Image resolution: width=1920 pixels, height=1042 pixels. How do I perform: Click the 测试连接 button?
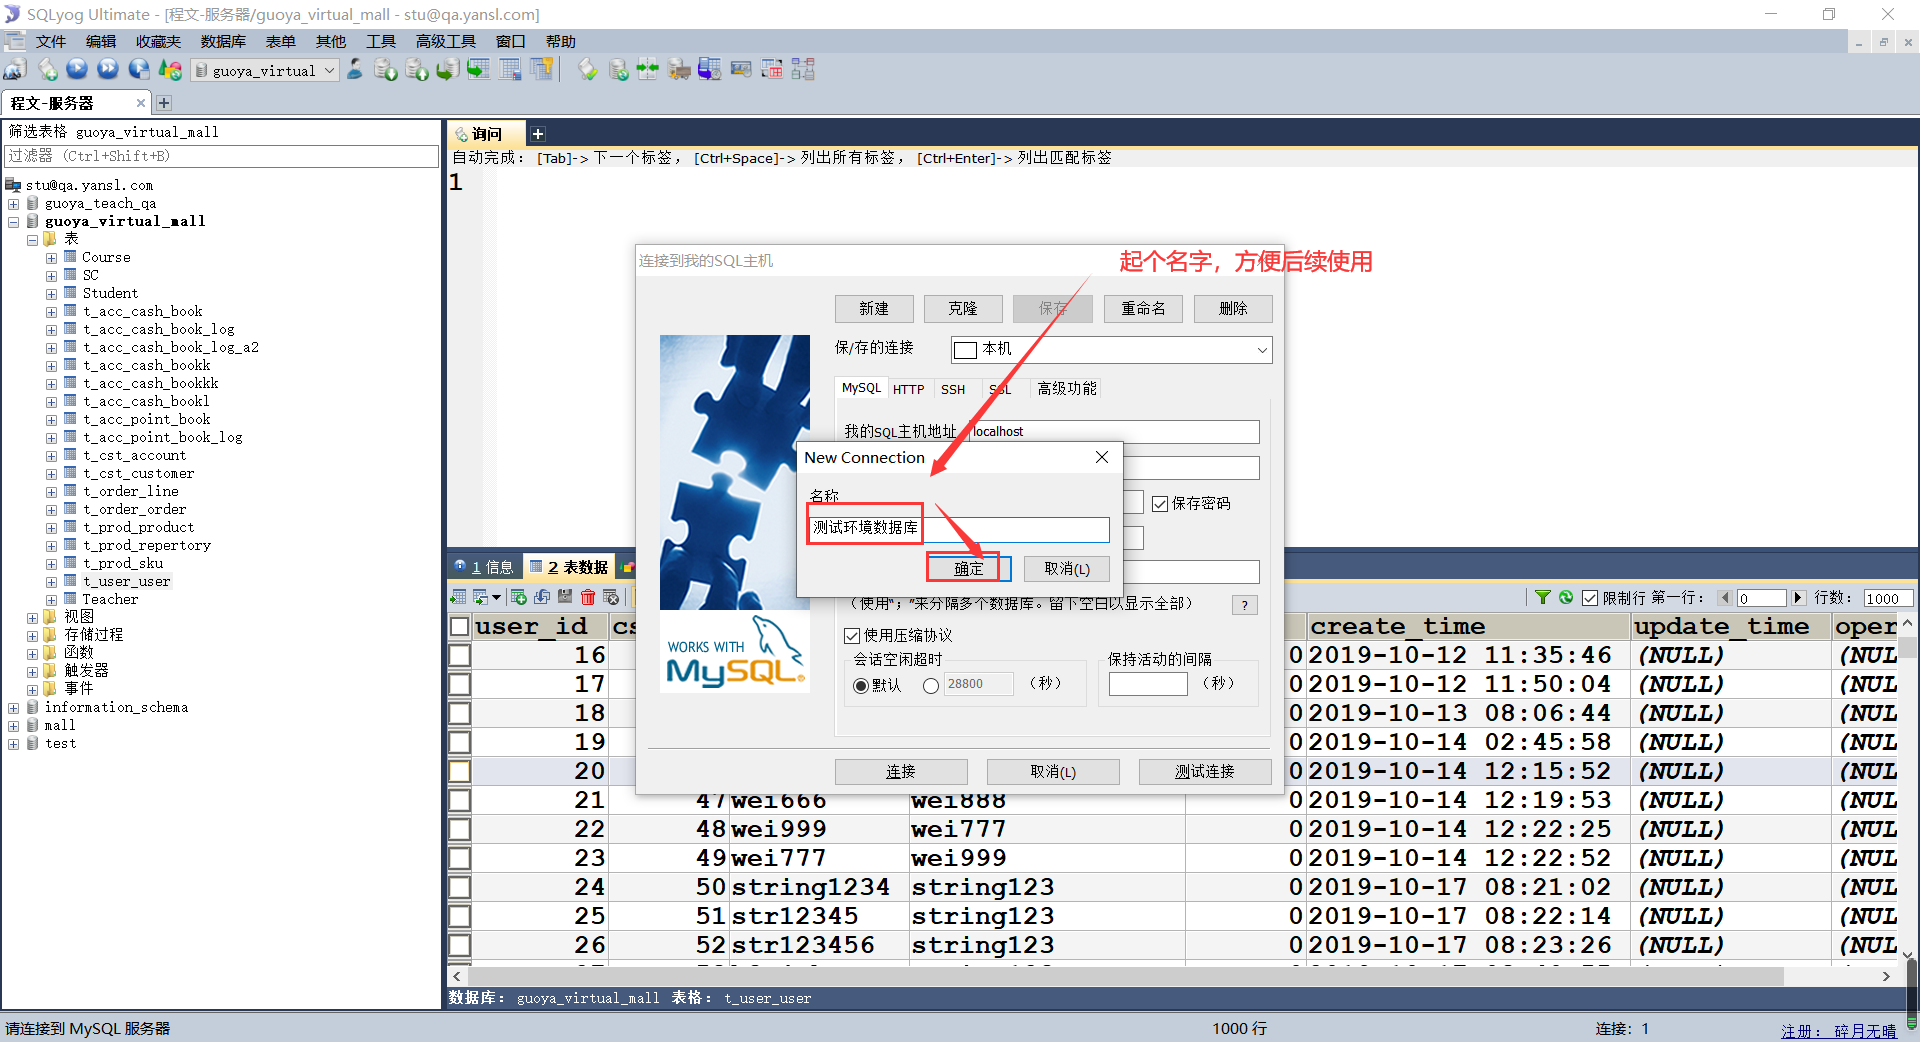coord(1205,772)
